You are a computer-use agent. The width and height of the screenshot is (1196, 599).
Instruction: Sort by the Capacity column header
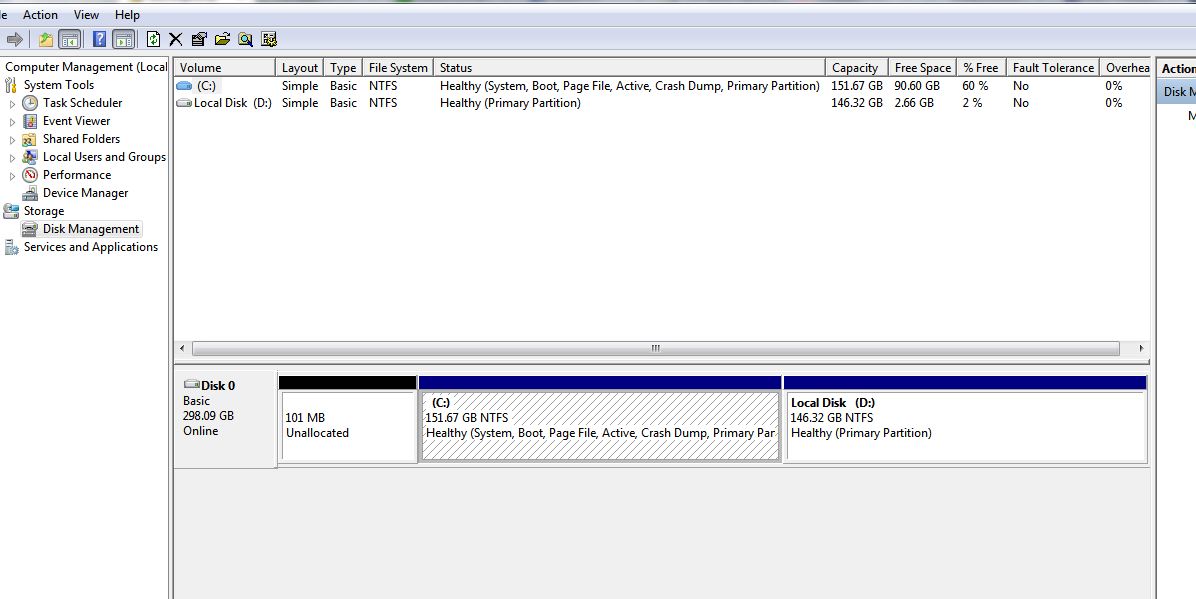pos(857,67)
